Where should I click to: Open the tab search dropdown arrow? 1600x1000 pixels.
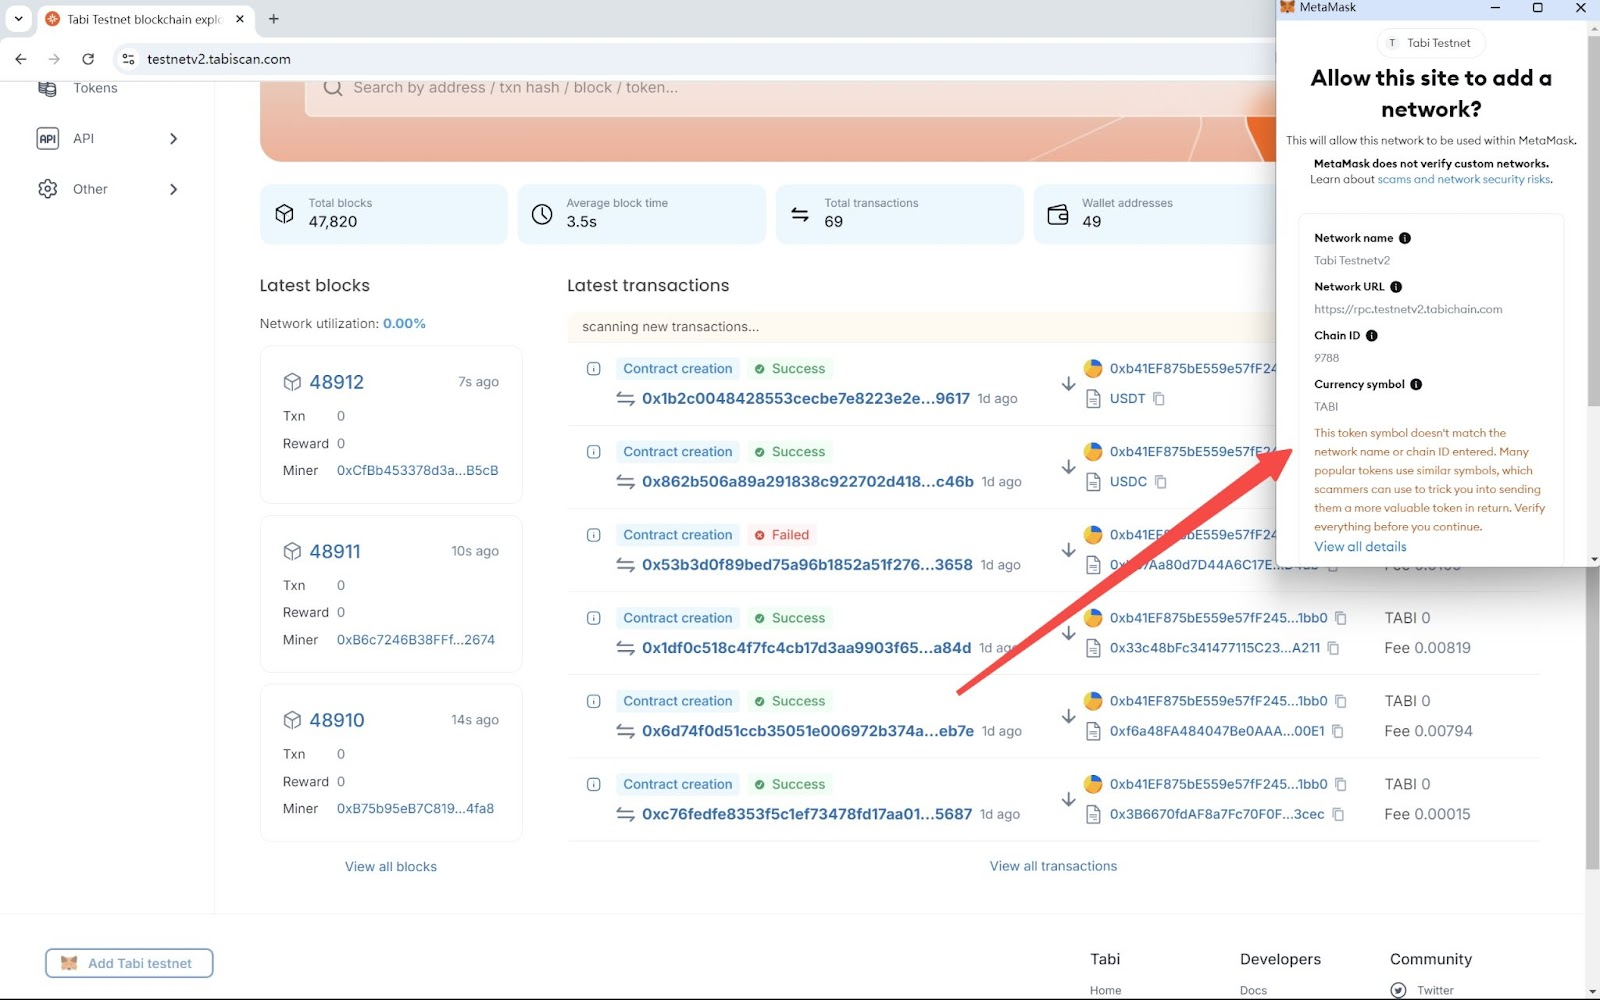click(x=18, y=19)
